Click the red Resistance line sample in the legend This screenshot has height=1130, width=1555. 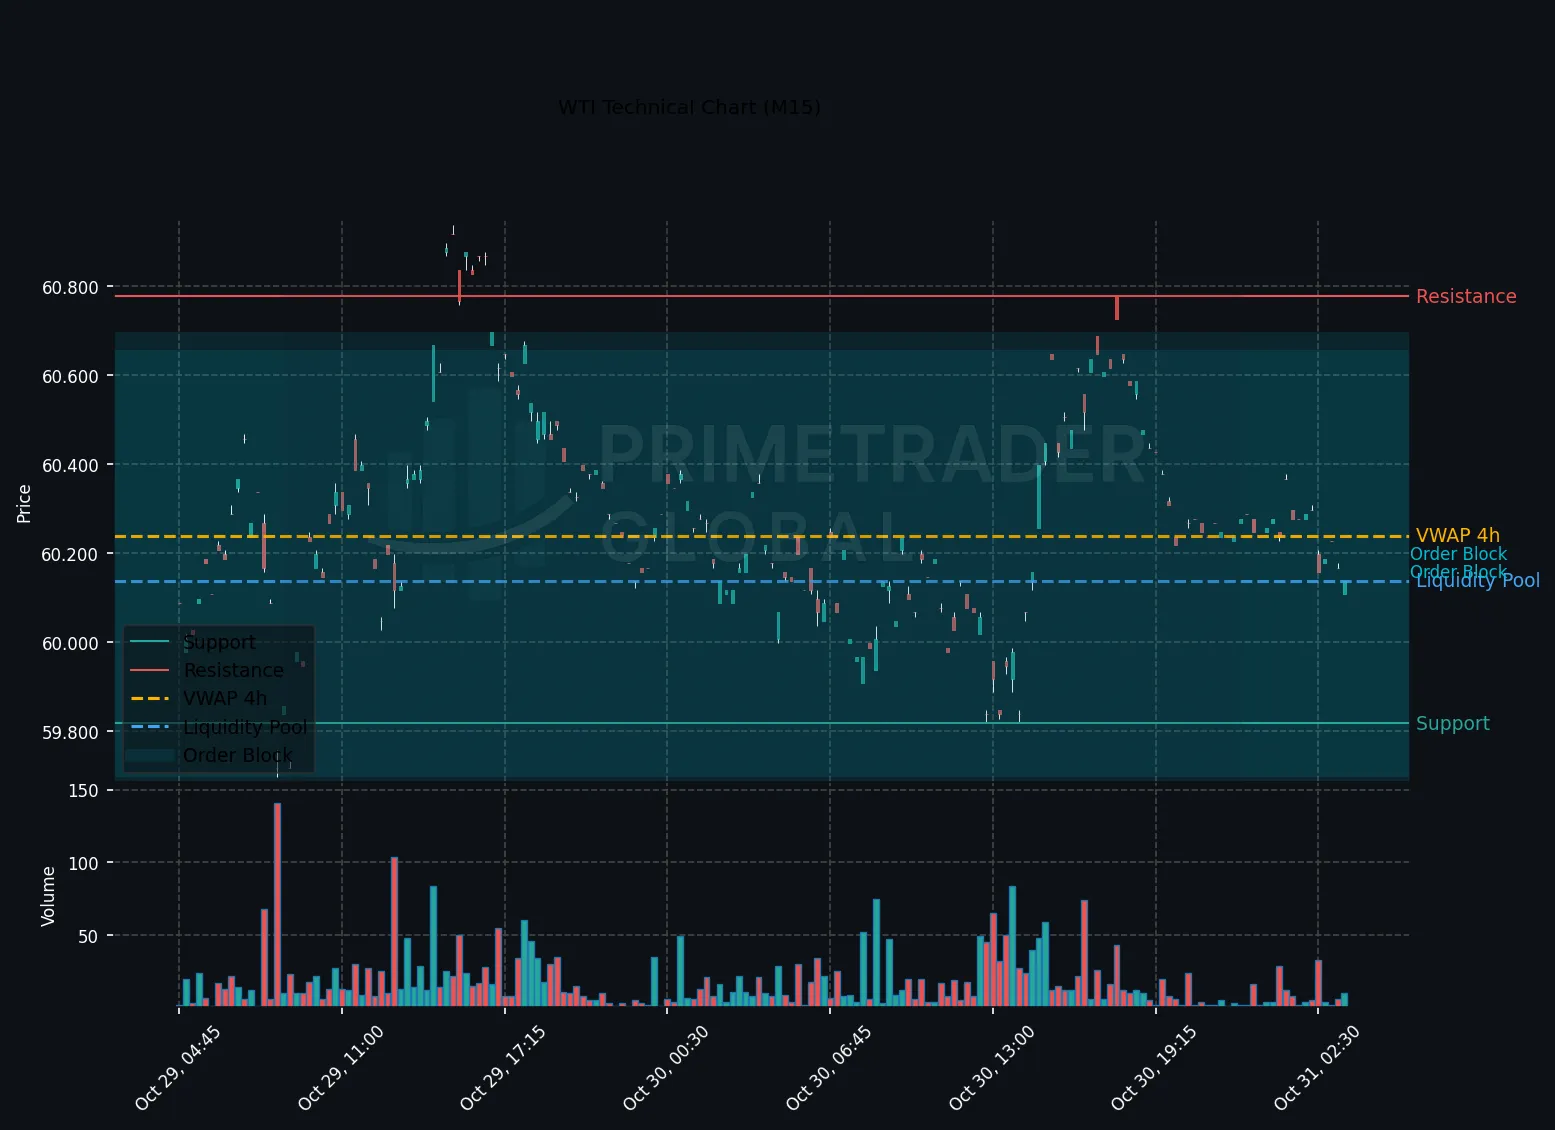152,670
